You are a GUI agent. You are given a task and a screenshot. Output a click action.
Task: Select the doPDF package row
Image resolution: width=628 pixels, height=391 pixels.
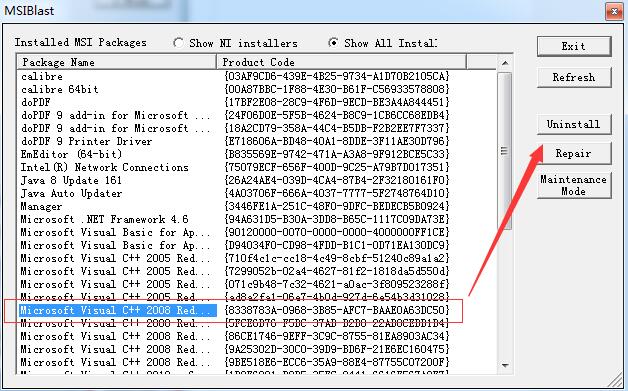pos(256,102)
